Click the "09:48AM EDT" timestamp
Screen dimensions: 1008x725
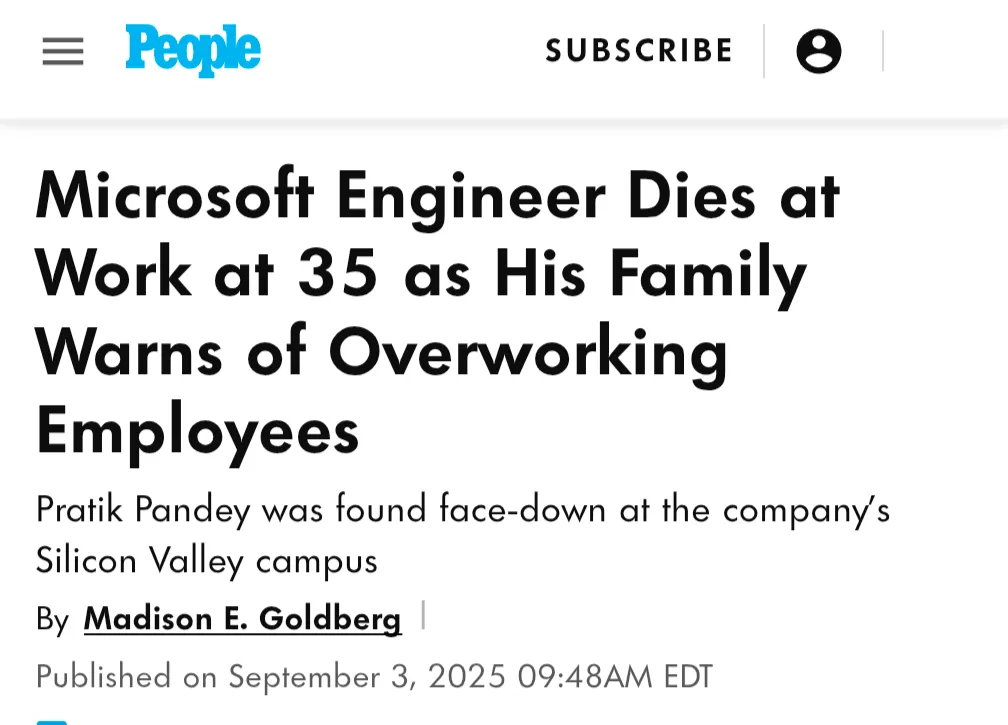(x=615, y=677)
